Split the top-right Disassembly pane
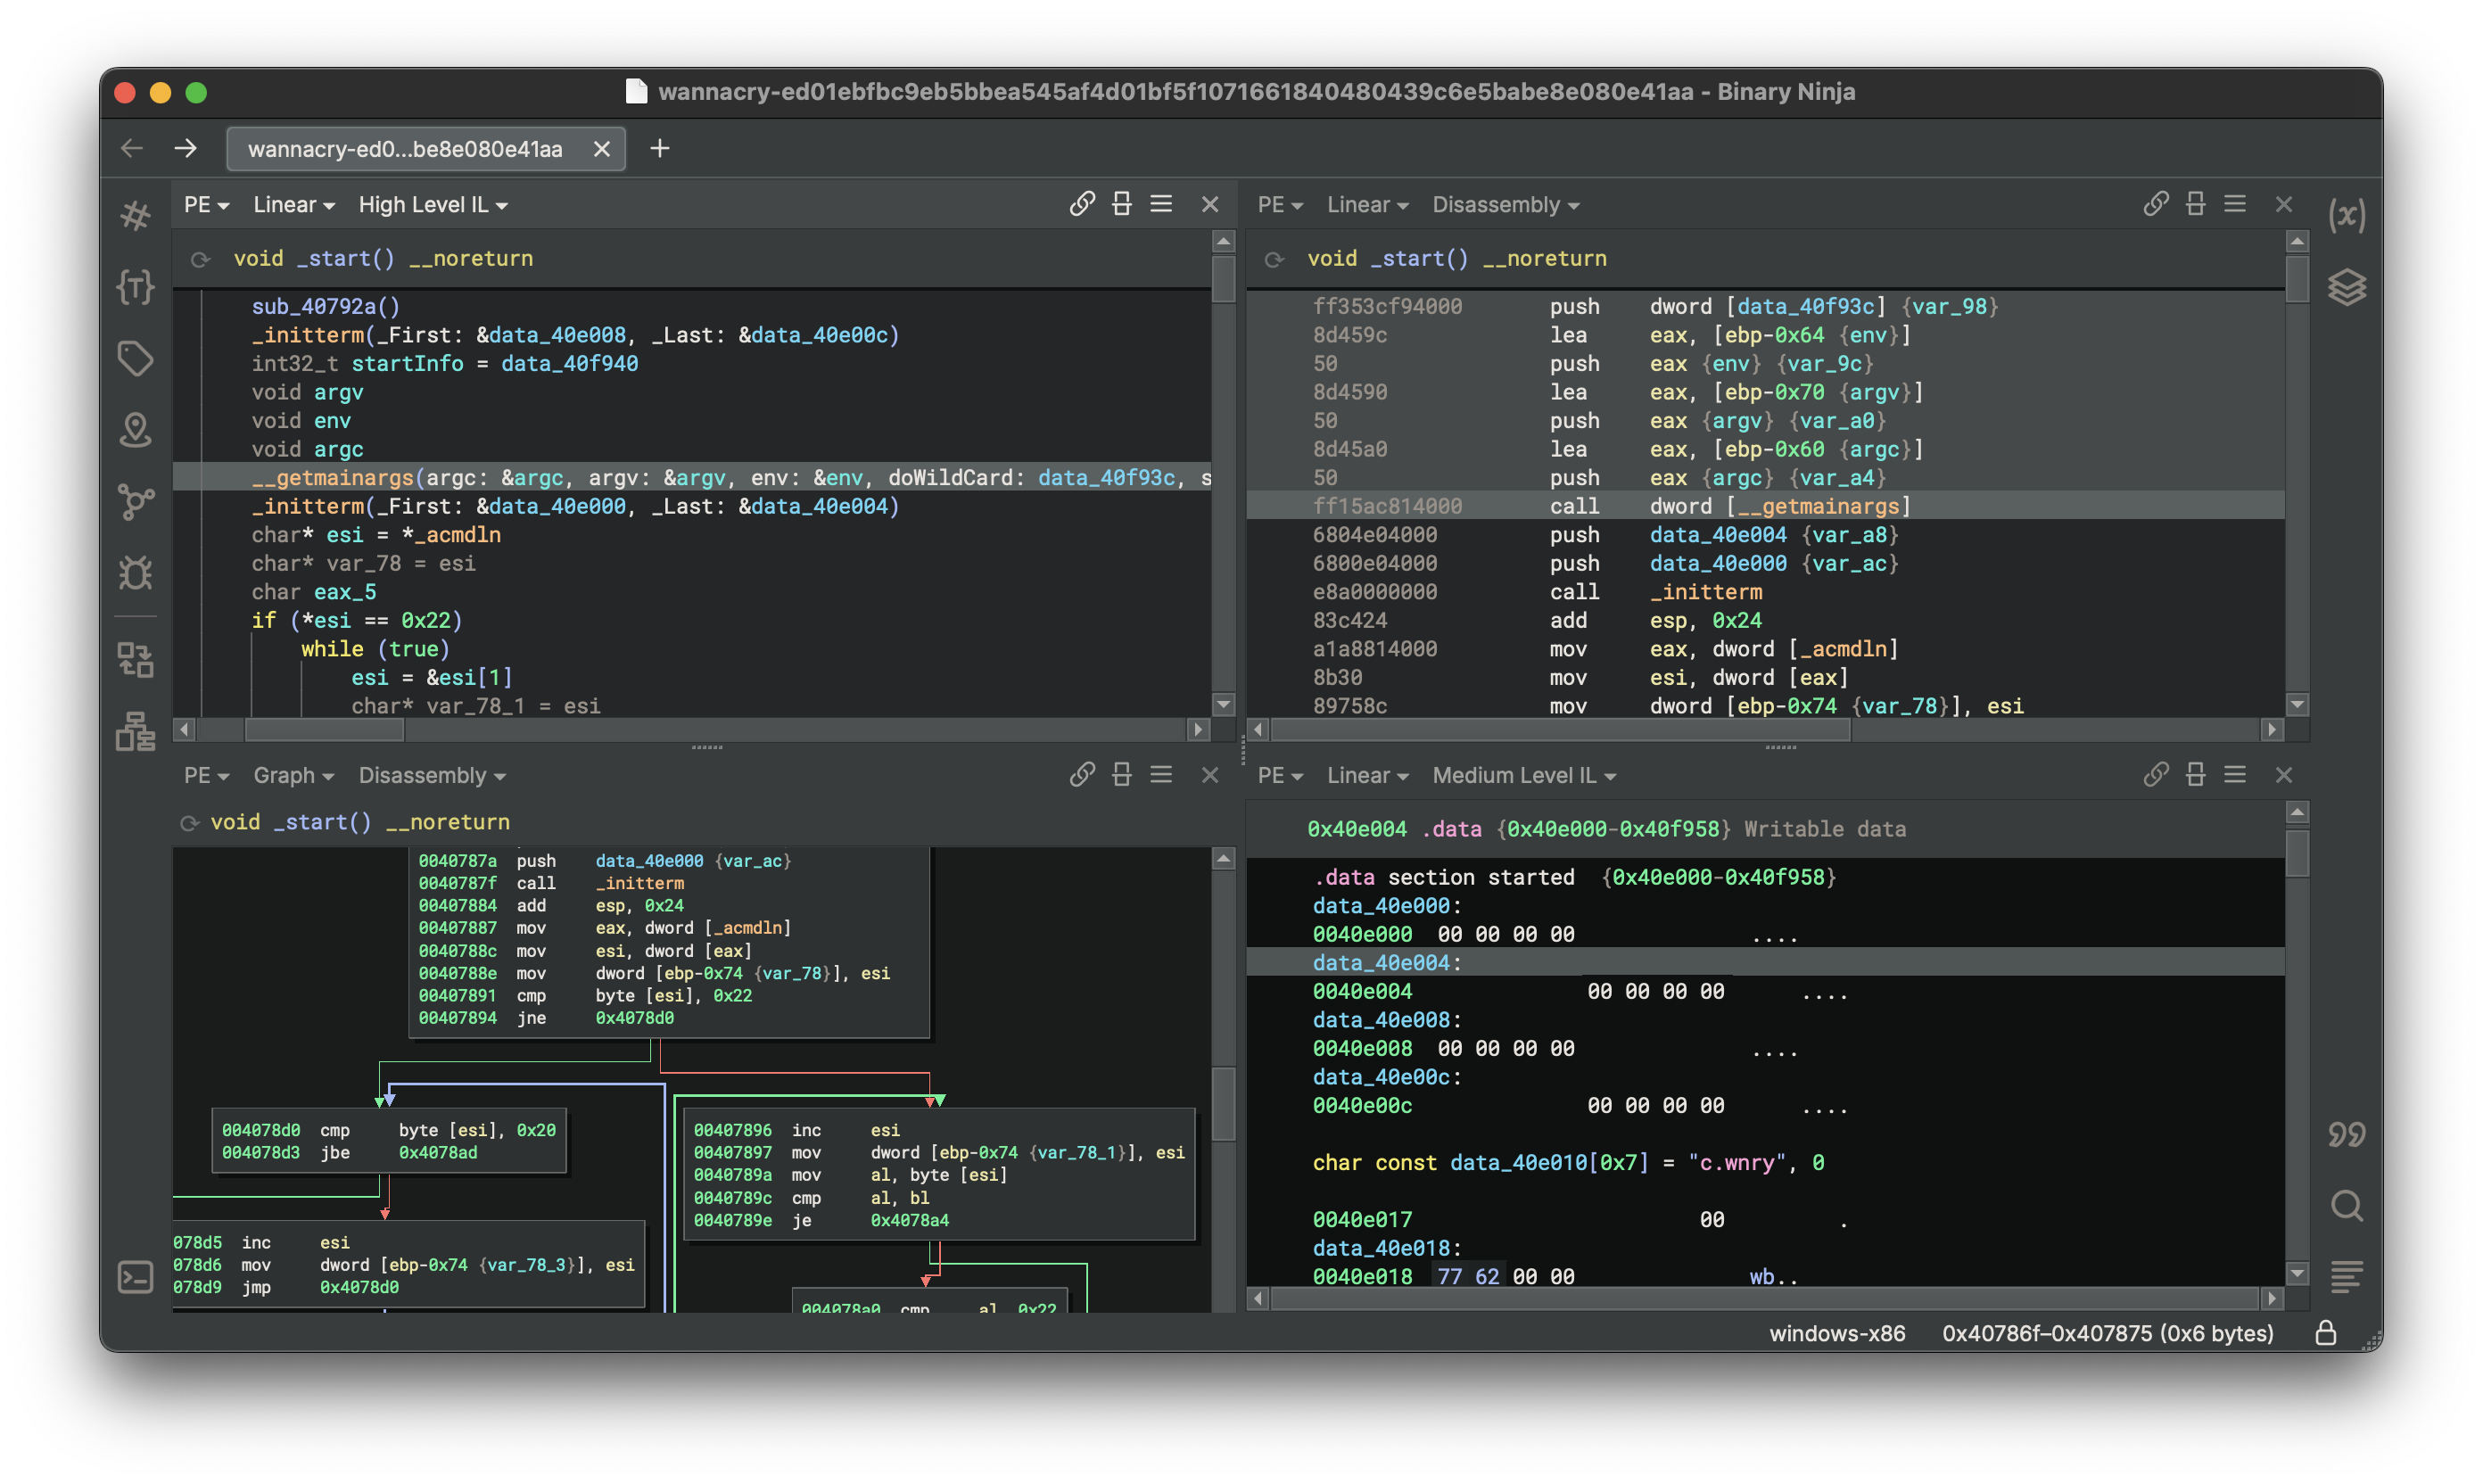Image resolution: width=2483 pixels, height=1484 pixels. (x=2196, y=204)
